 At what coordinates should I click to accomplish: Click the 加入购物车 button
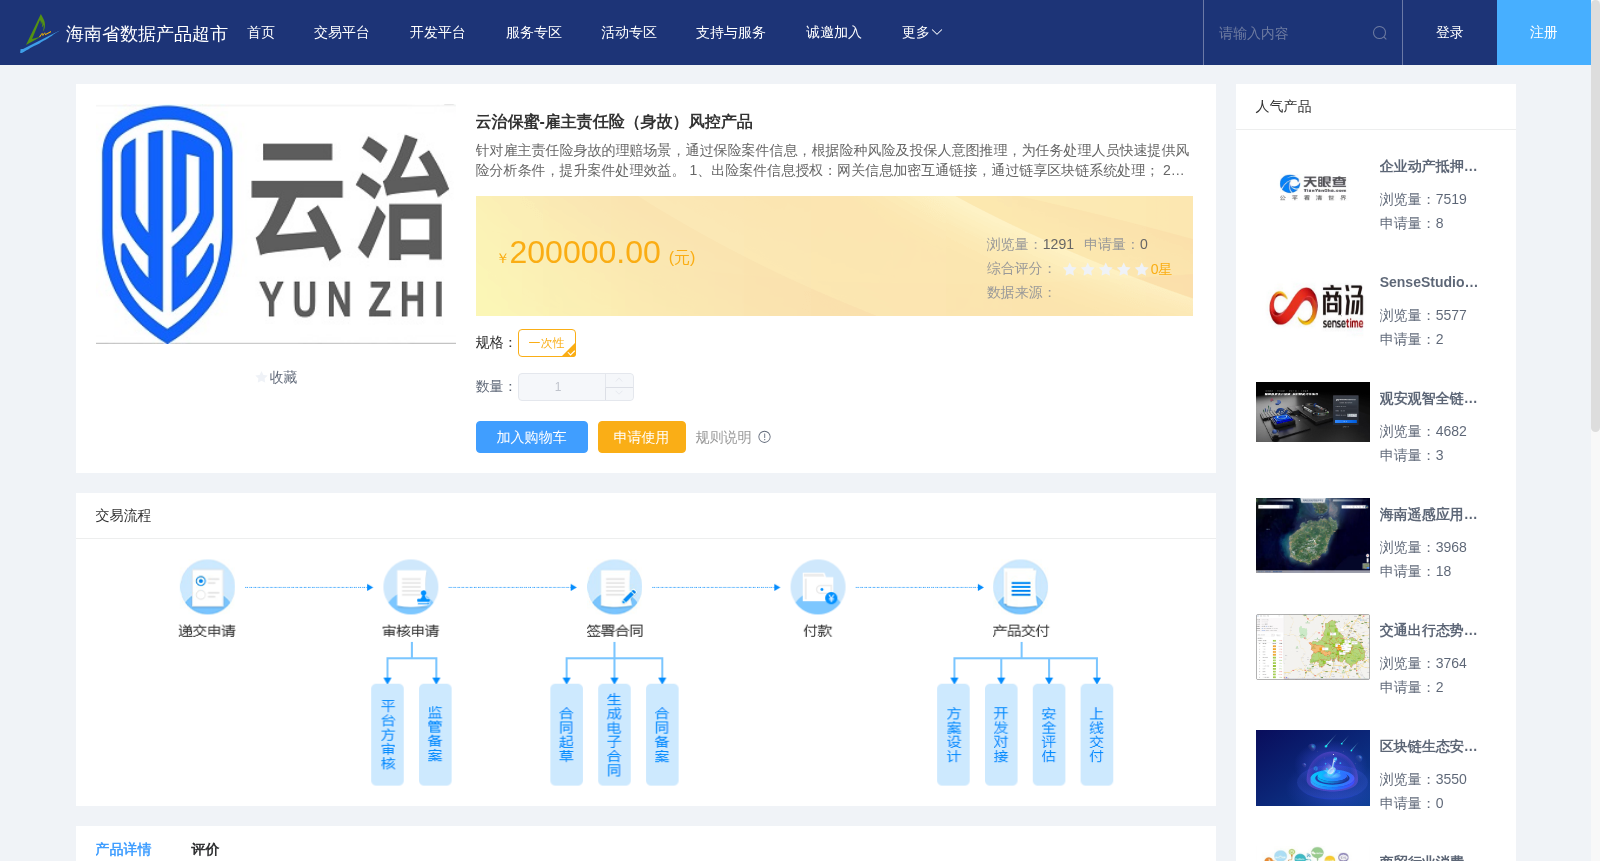coord(532,437)
